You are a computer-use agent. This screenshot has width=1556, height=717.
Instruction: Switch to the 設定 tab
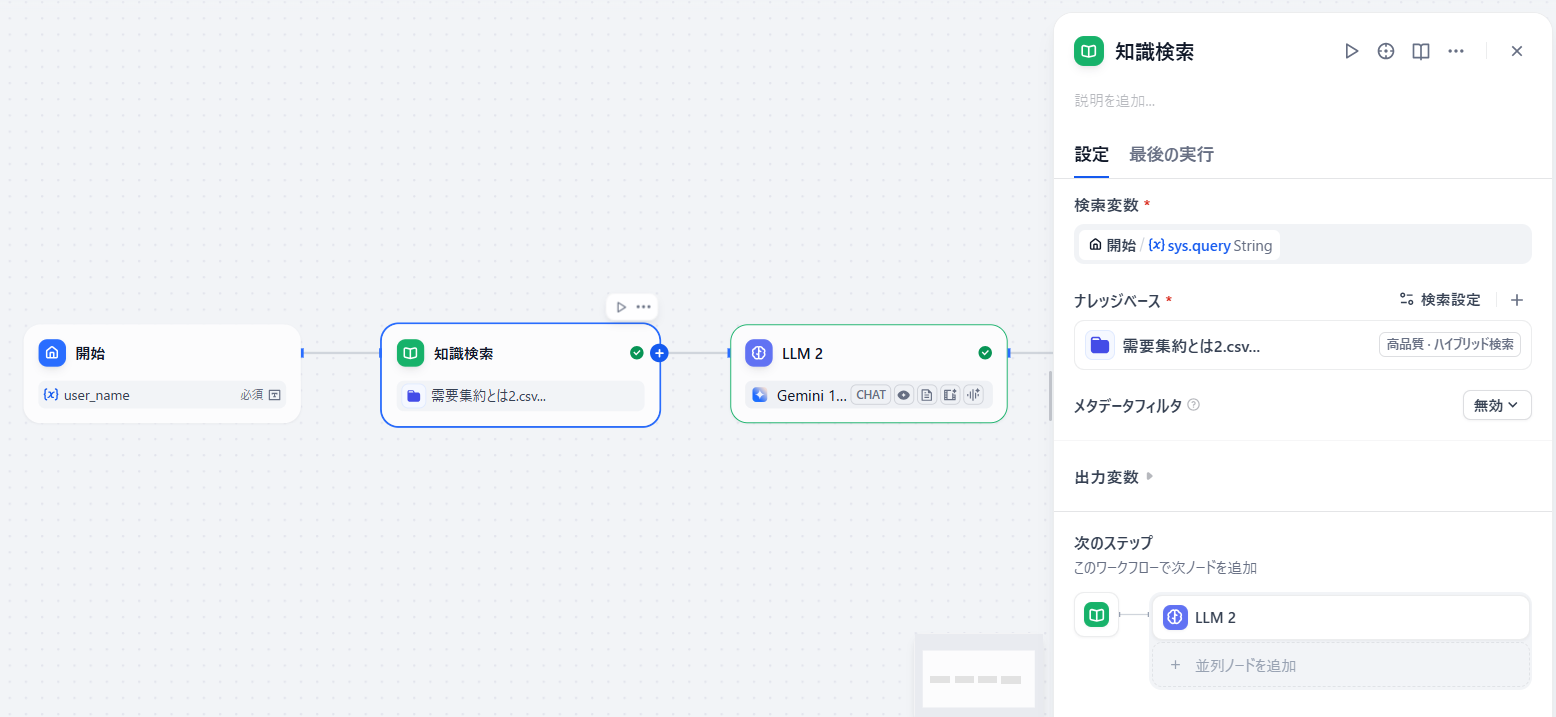coord(1091,154)
